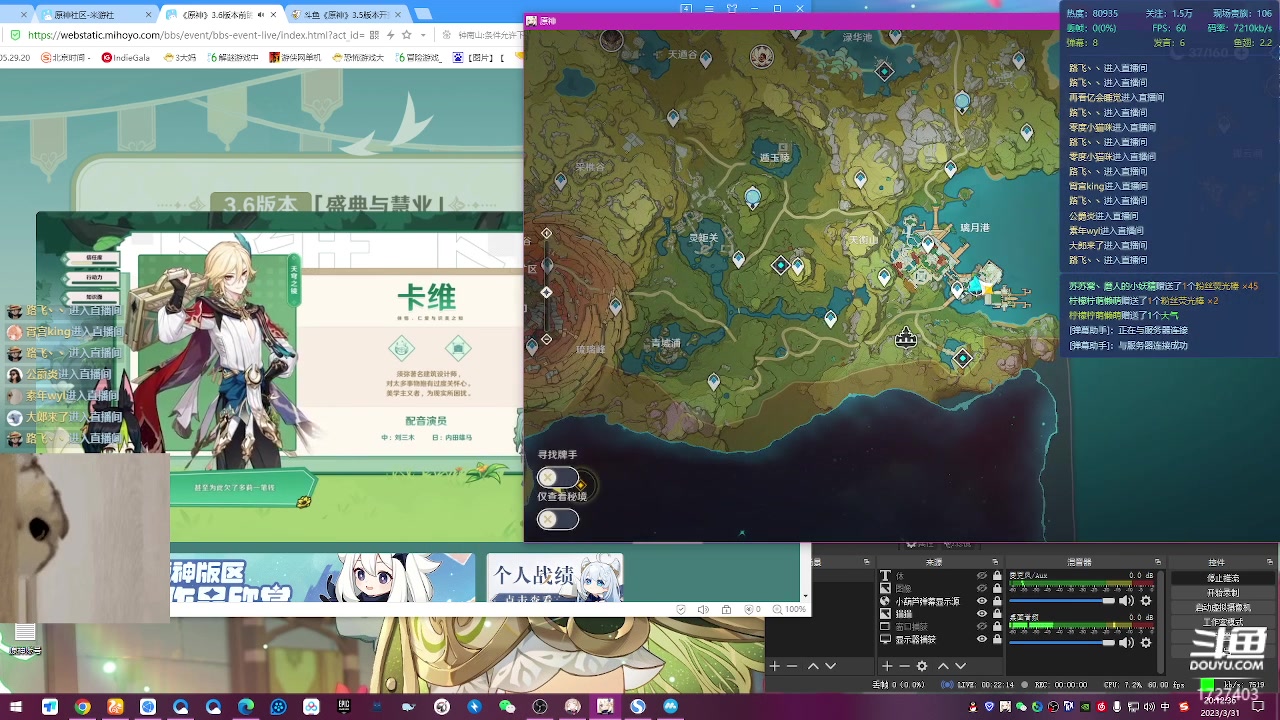This screenshot has width=1280, height=720.
Task: Switch to 《原神》3.6版本前瞻 browser tab
Action: [x=220, y=15]
